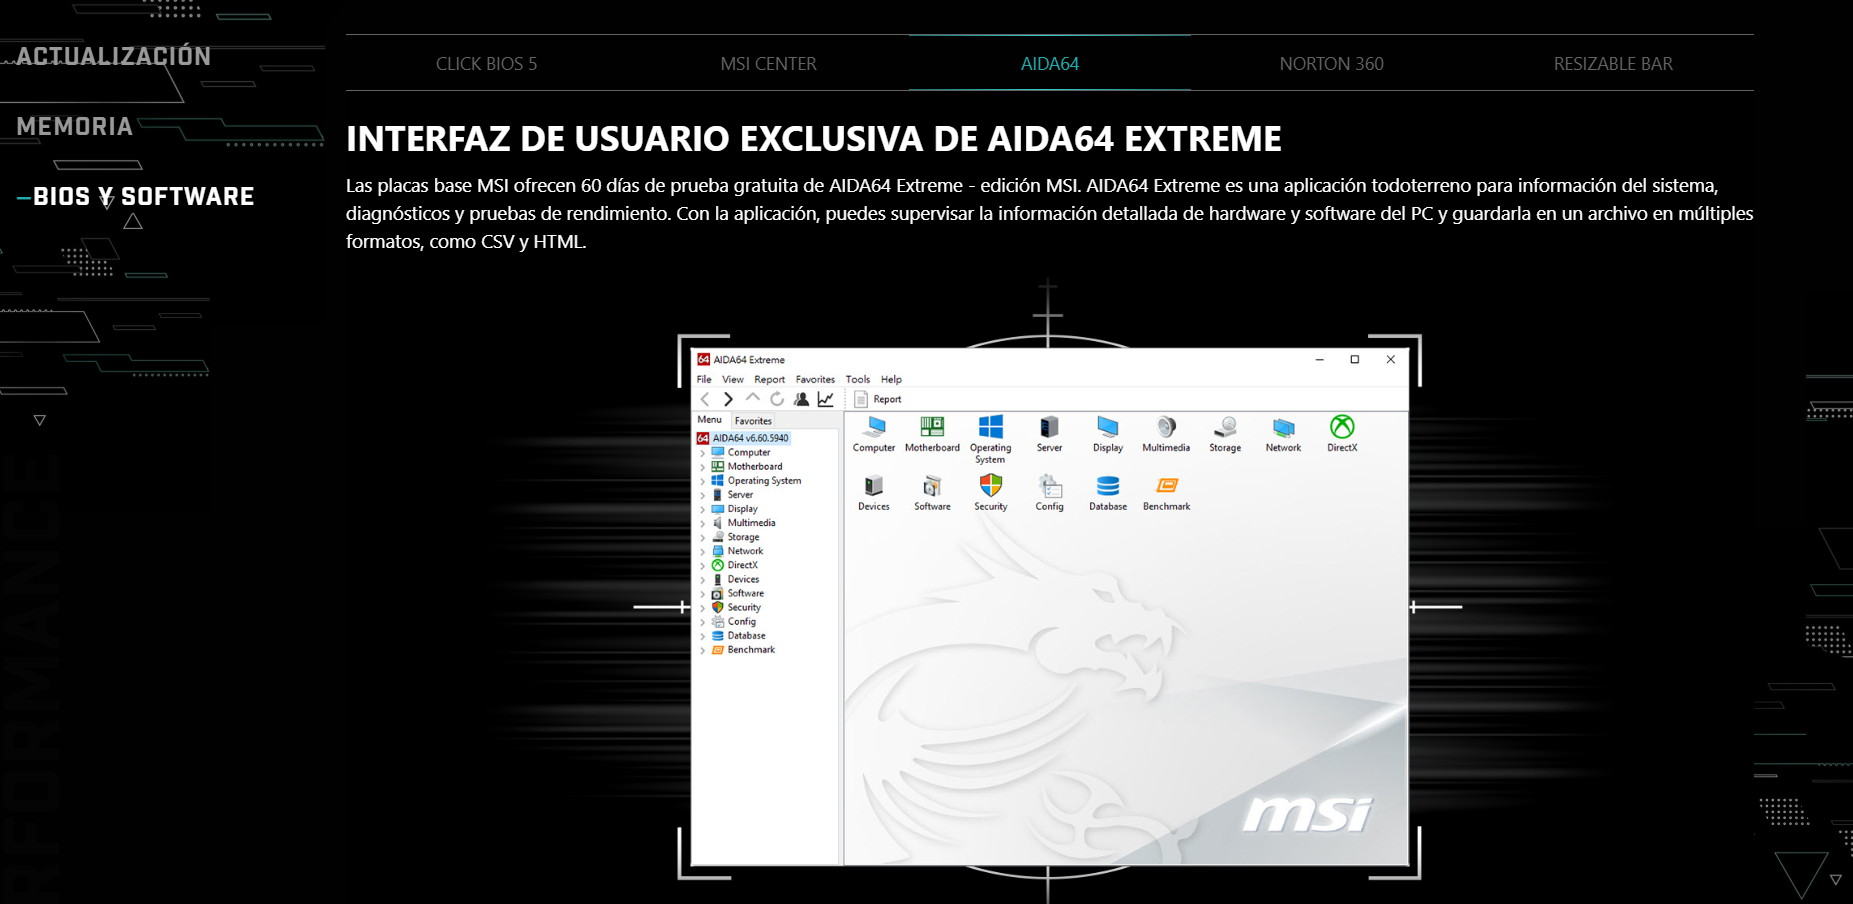The height and width of the screenshot is (904, 1853).
Task: Expand the Operating System tree node chevron
Action: pos(702,481)
